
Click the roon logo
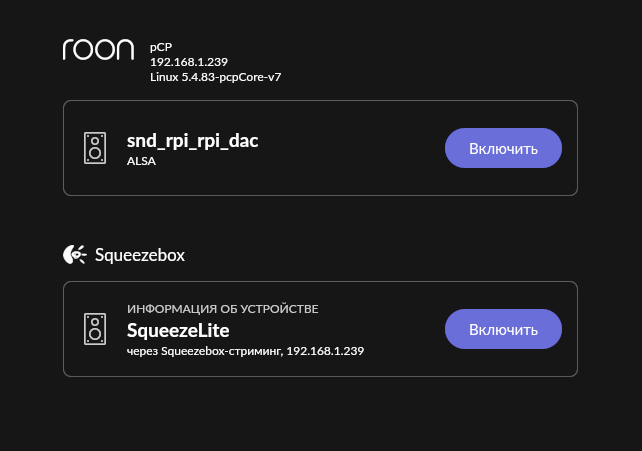[98, 51]
